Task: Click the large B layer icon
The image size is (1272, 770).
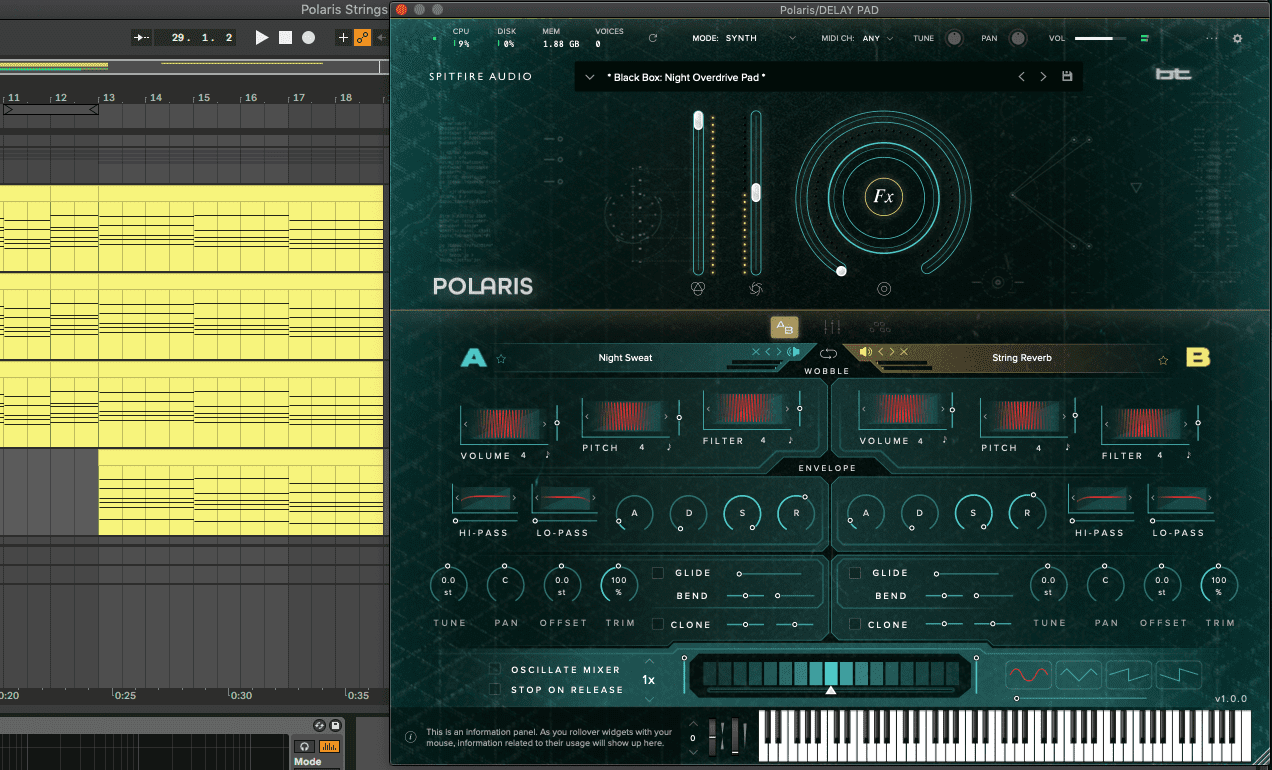Action: pyautogui.click(x=1198, y=358)
